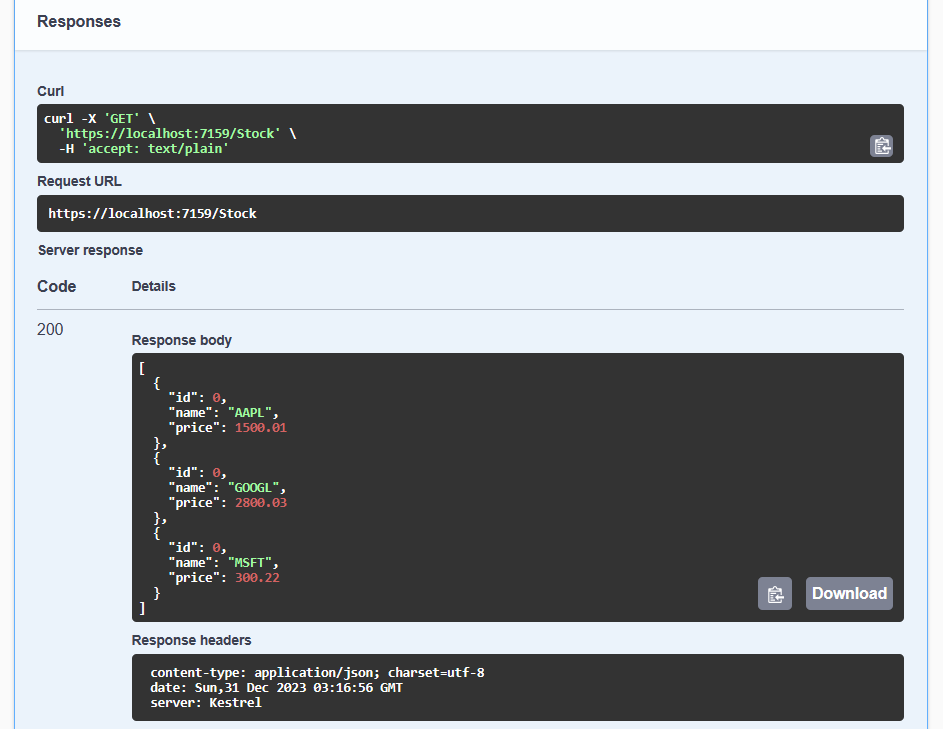Screen dimensions: 943x729
Task: Select the Request URL text
Action: pyautogui.click(x=154, y=212)
